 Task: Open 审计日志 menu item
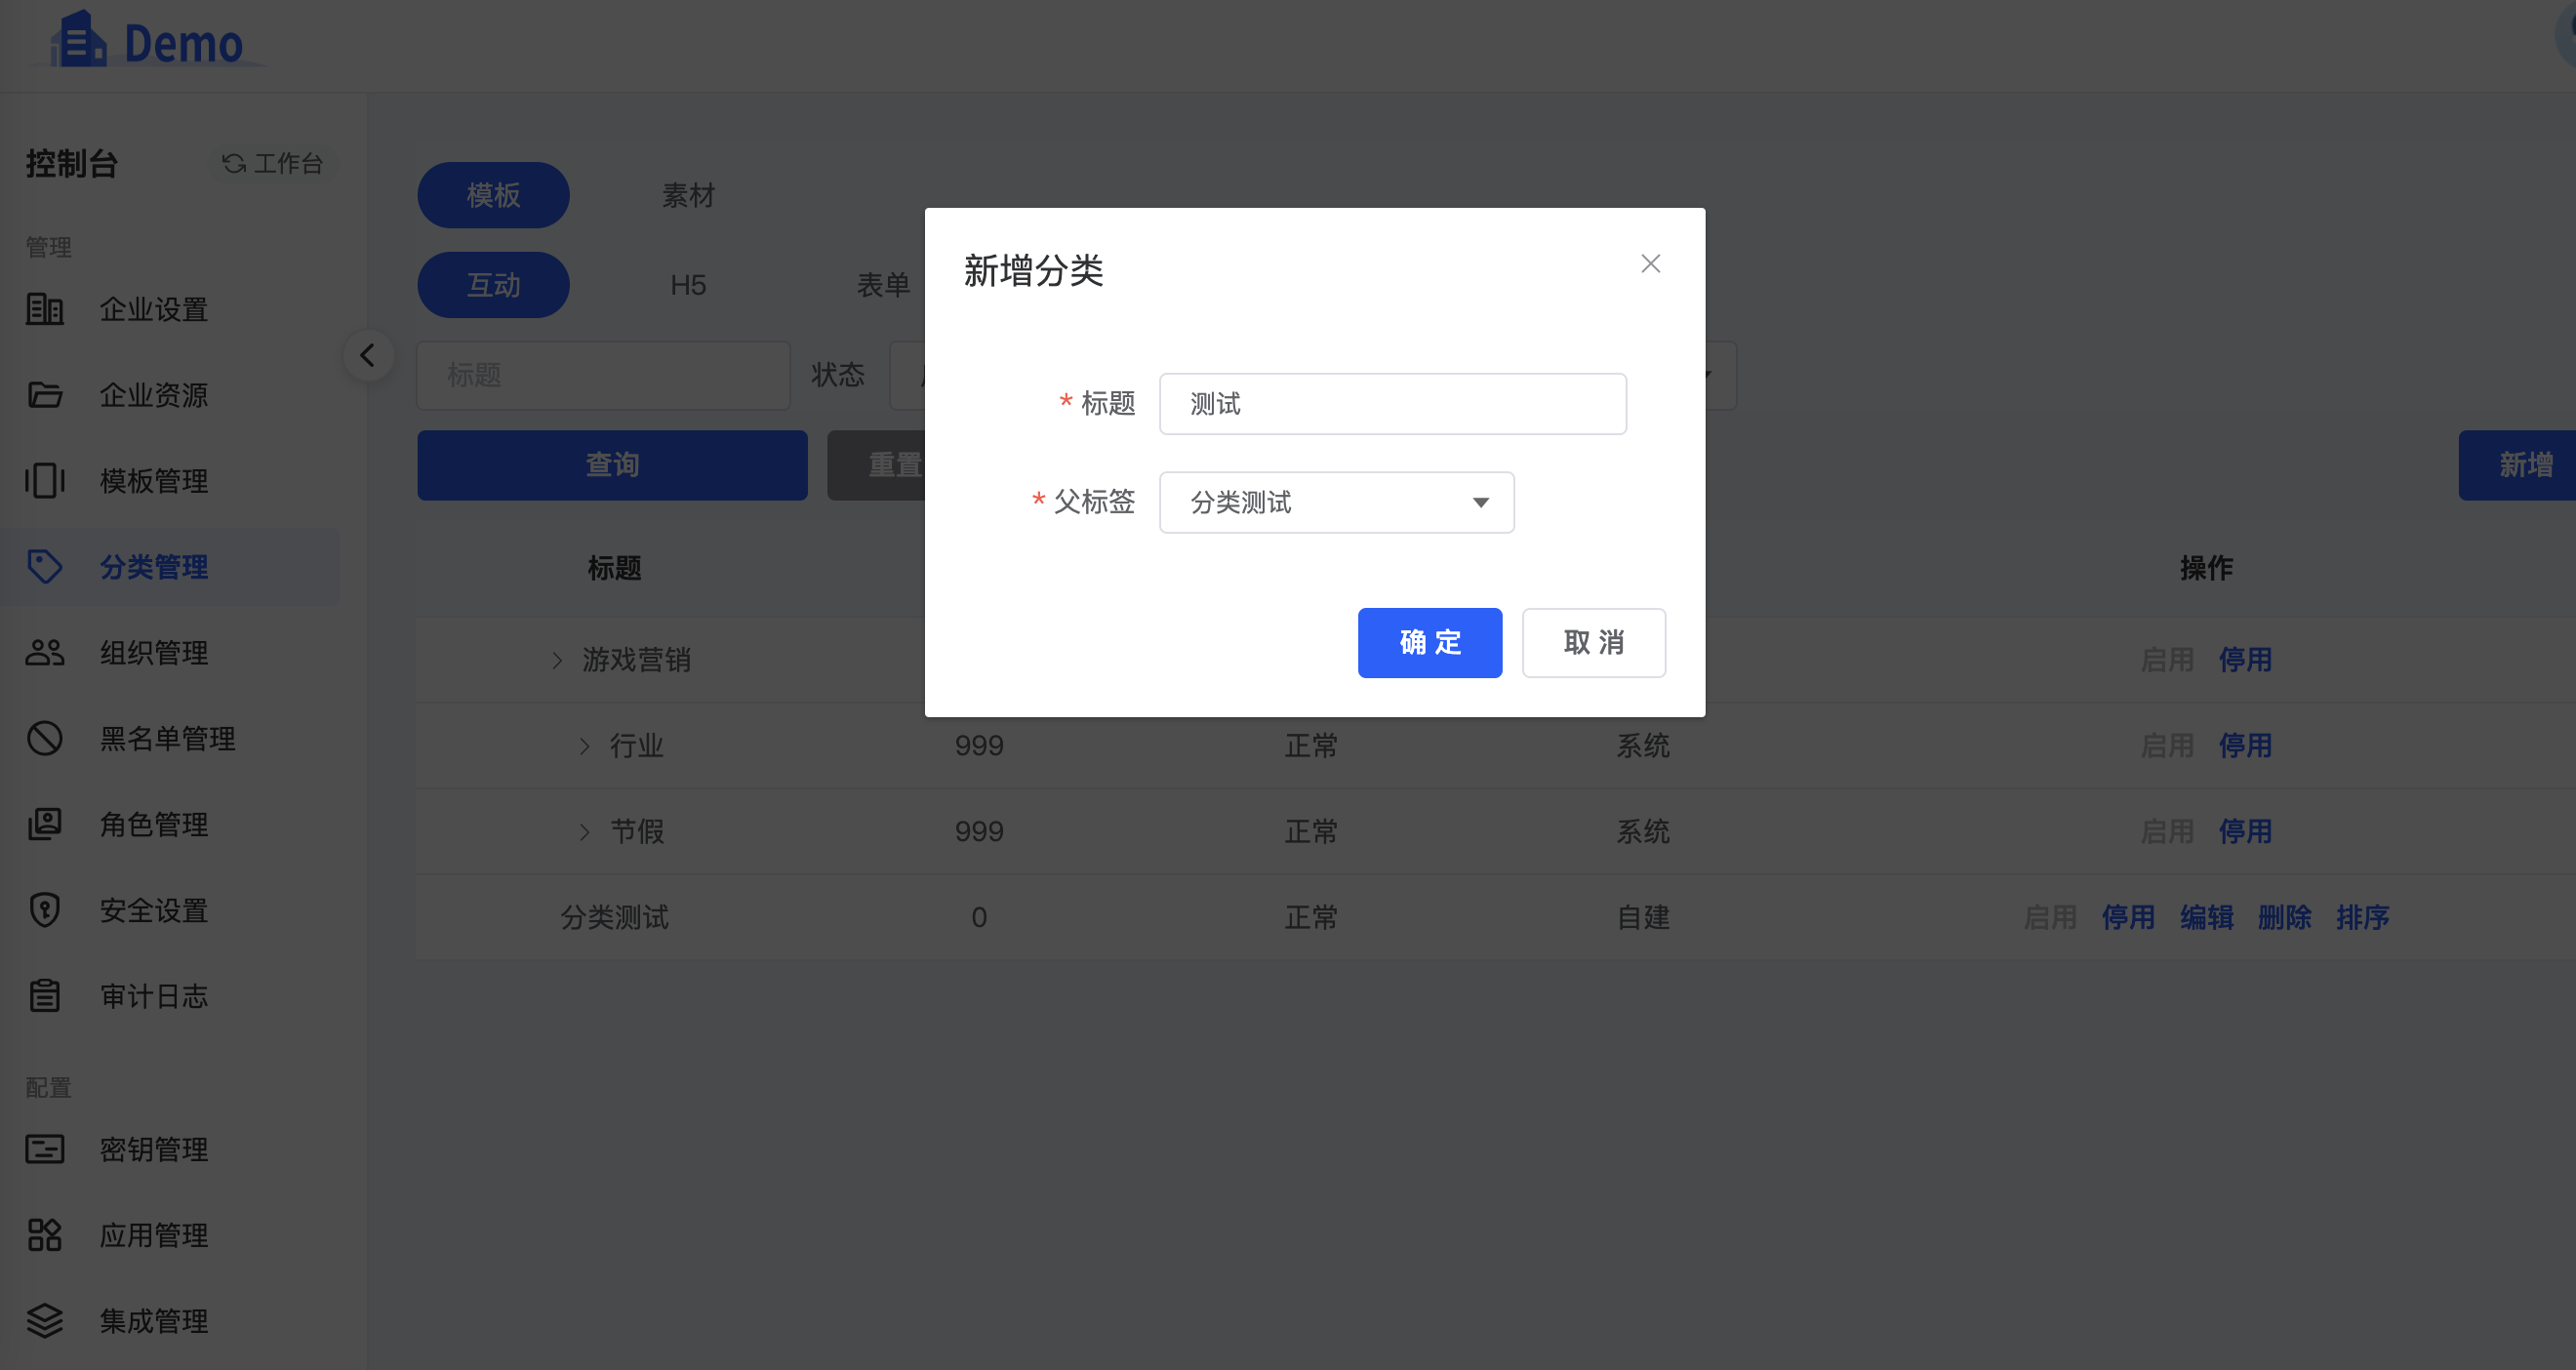pyautogui.click(x=154, y=996)
